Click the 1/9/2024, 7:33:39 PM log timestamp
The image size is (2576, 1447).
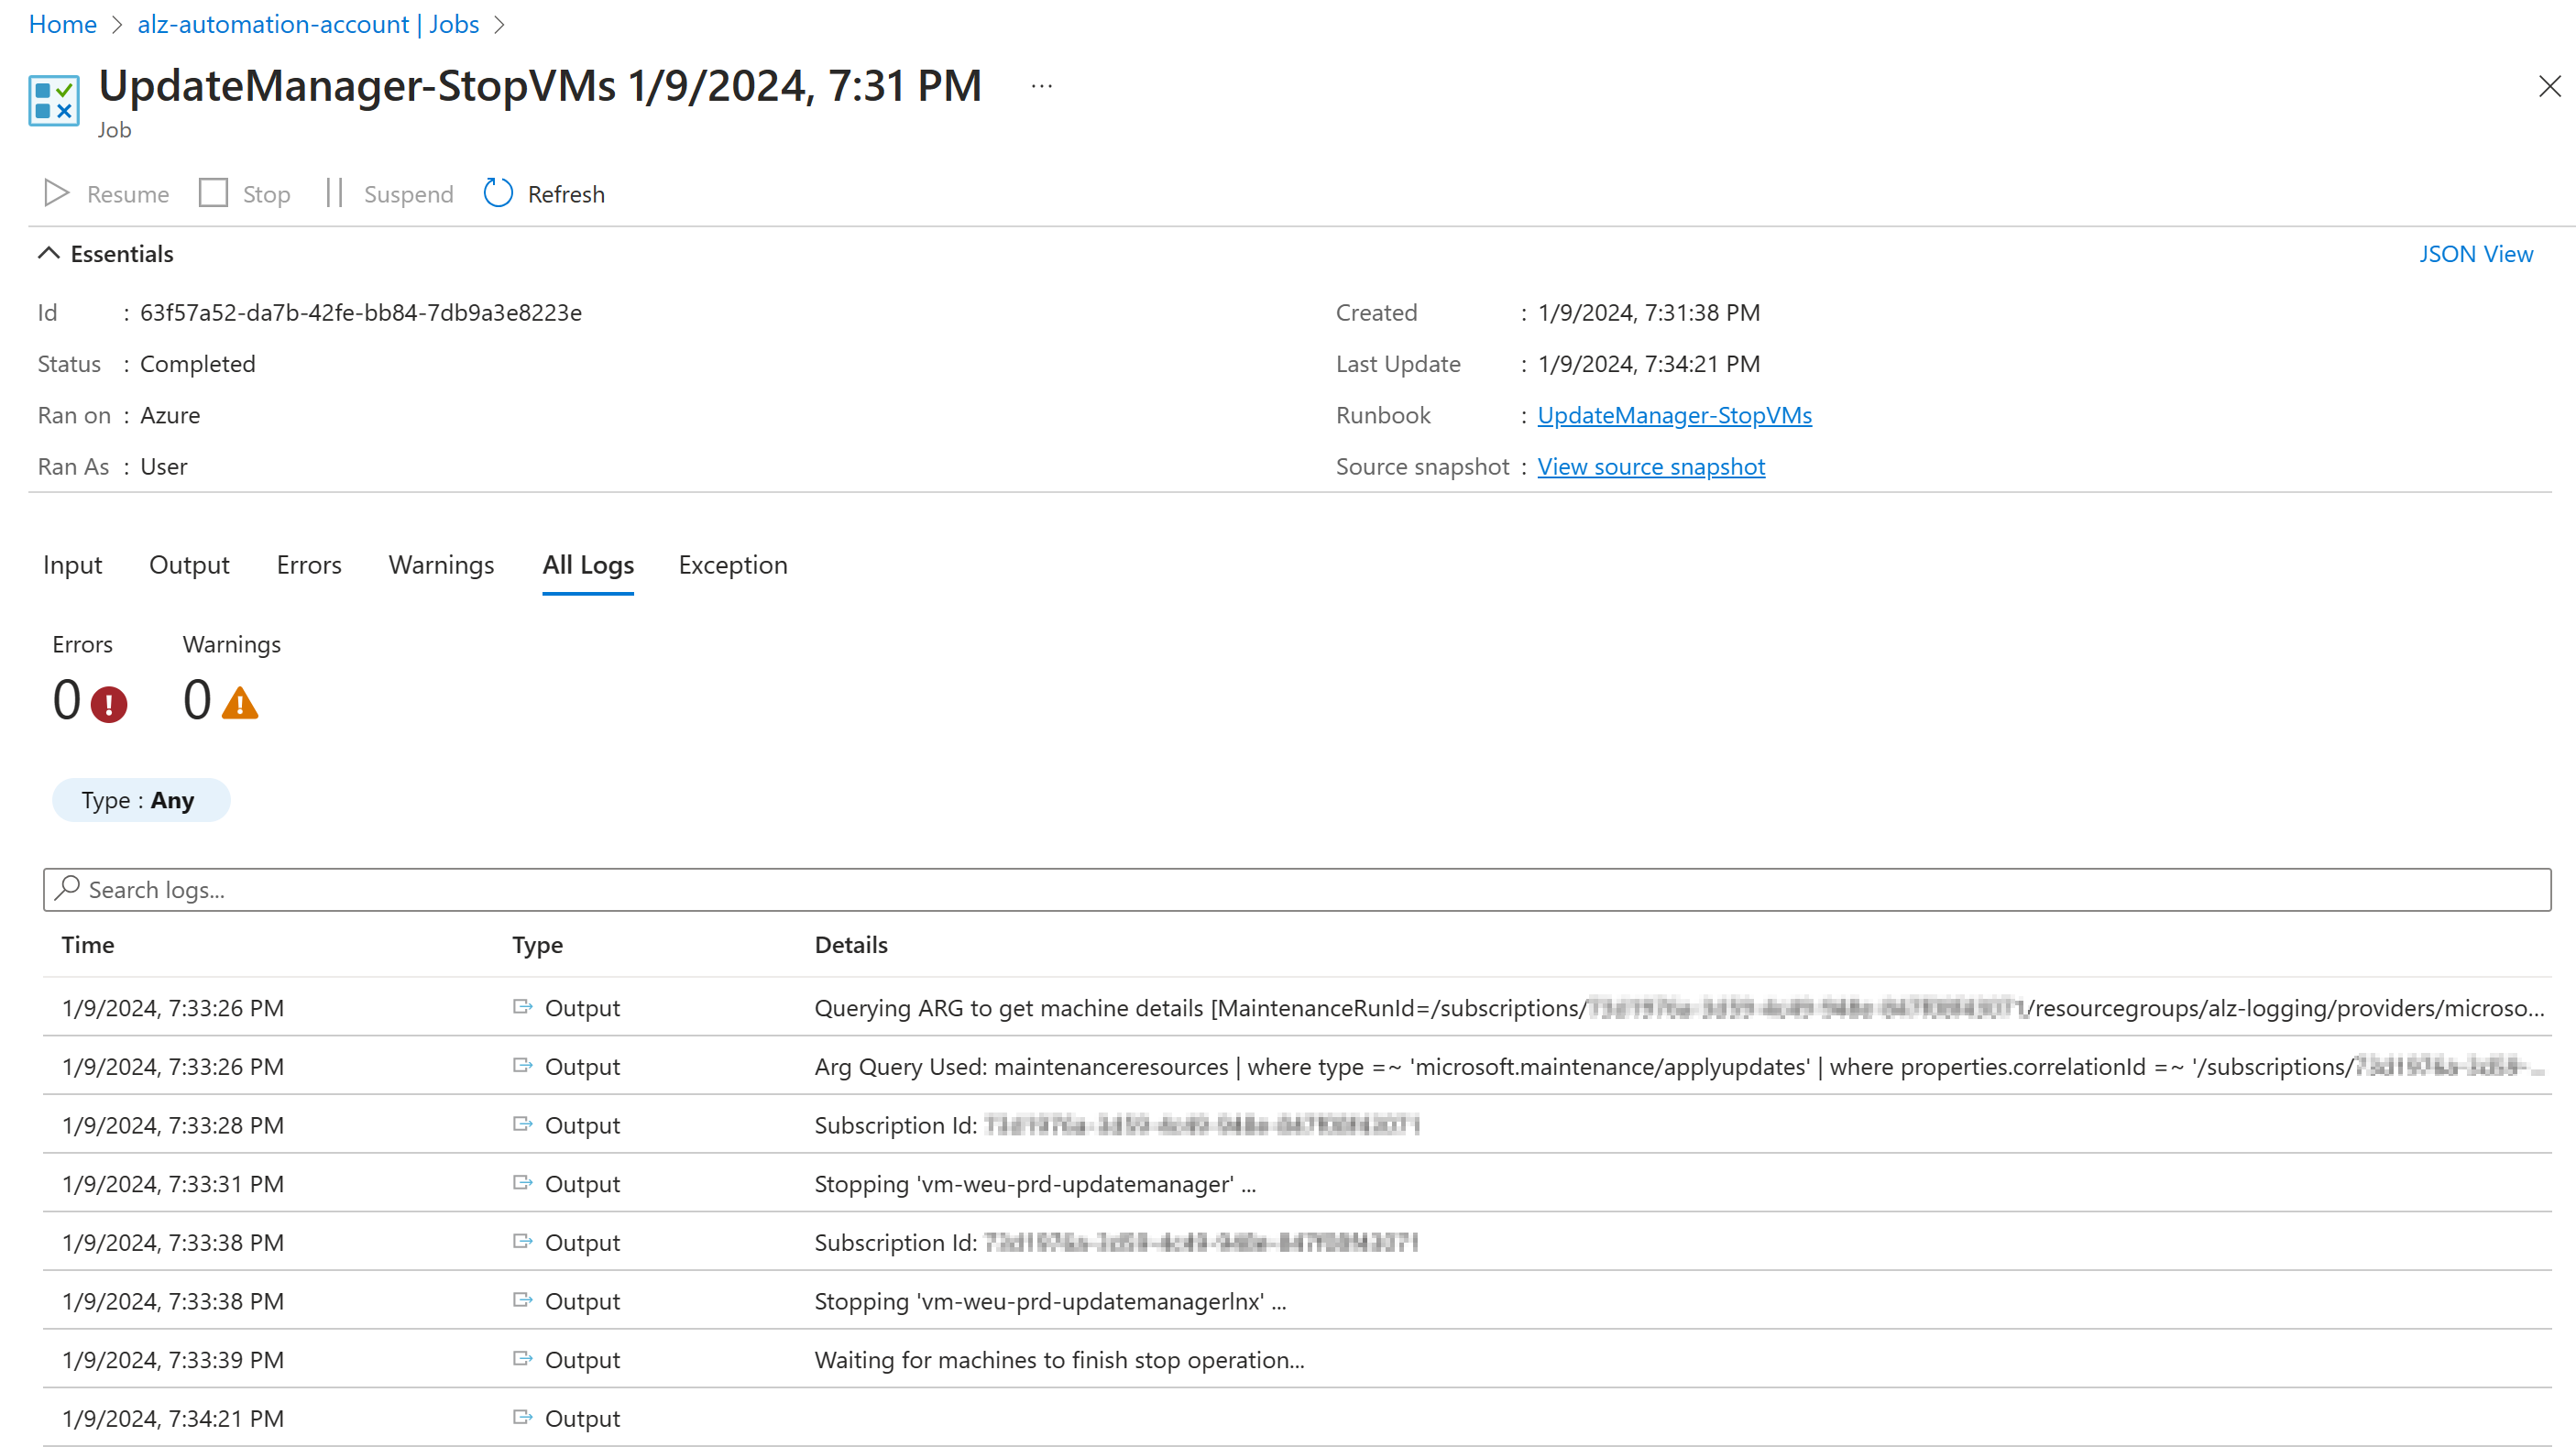[x=173, y=1359]
